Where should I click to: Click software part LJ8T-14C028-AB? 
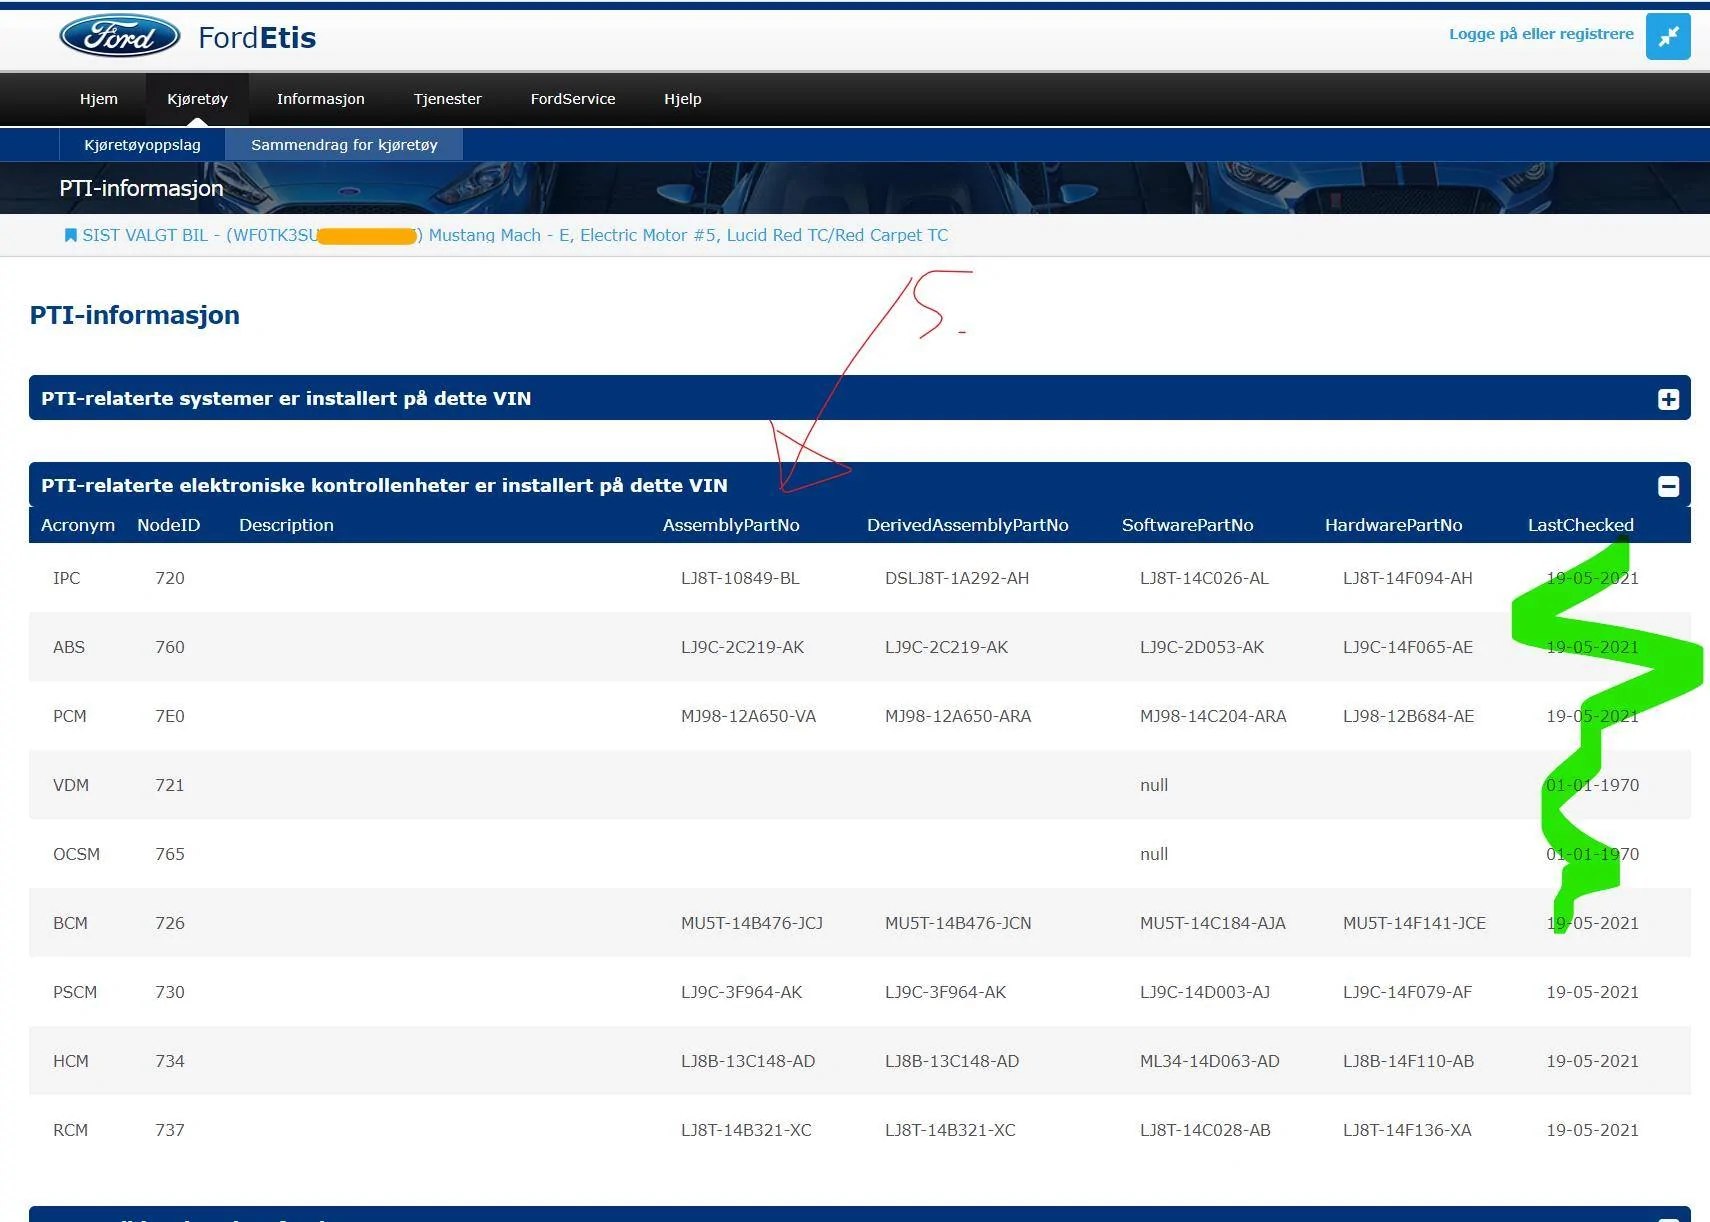click(1205, 1130)
